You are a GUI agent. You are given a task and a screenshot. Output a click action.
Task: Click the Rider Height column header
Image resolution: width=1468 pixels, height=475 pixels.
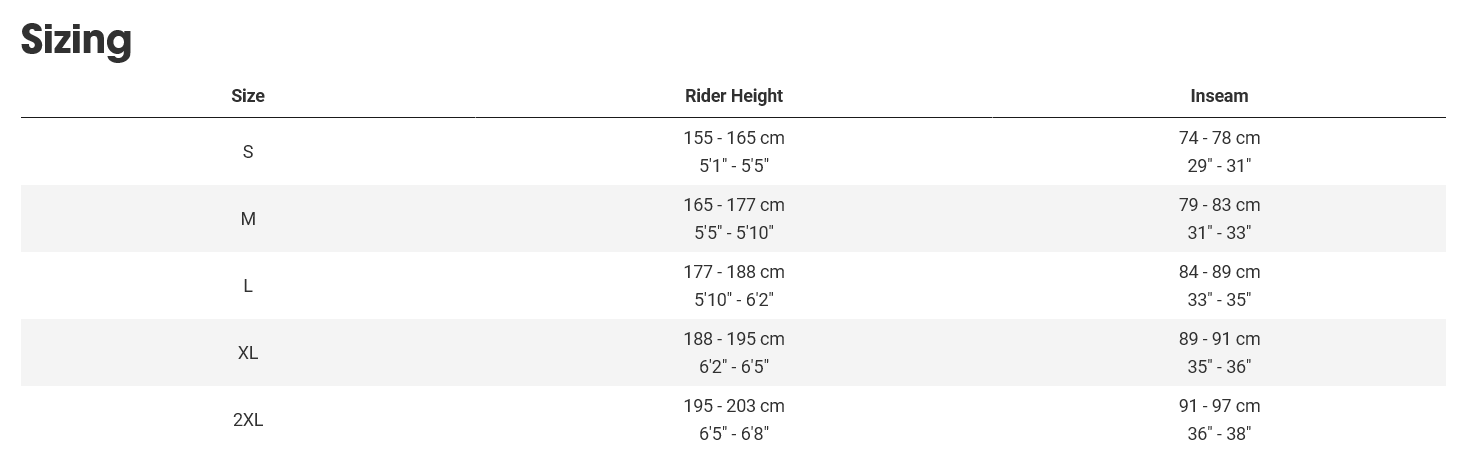pyautogui.click(x=733, y=96)
